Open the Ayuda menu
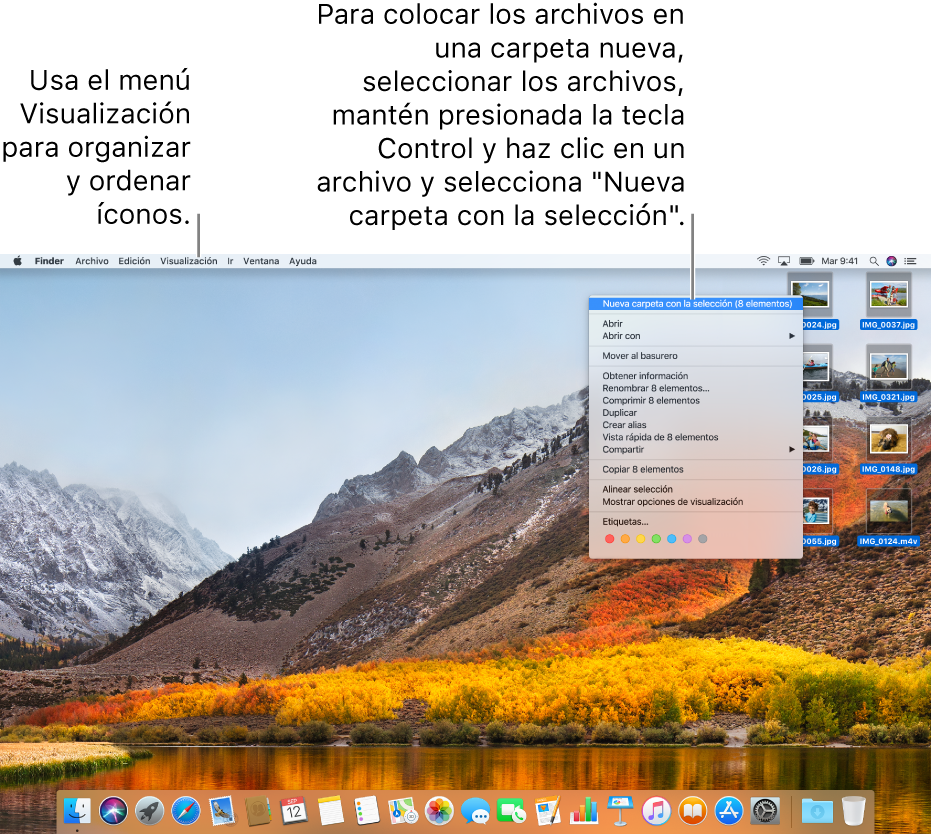This screenshot has width=931, height=835. click(x=303, y=261)
